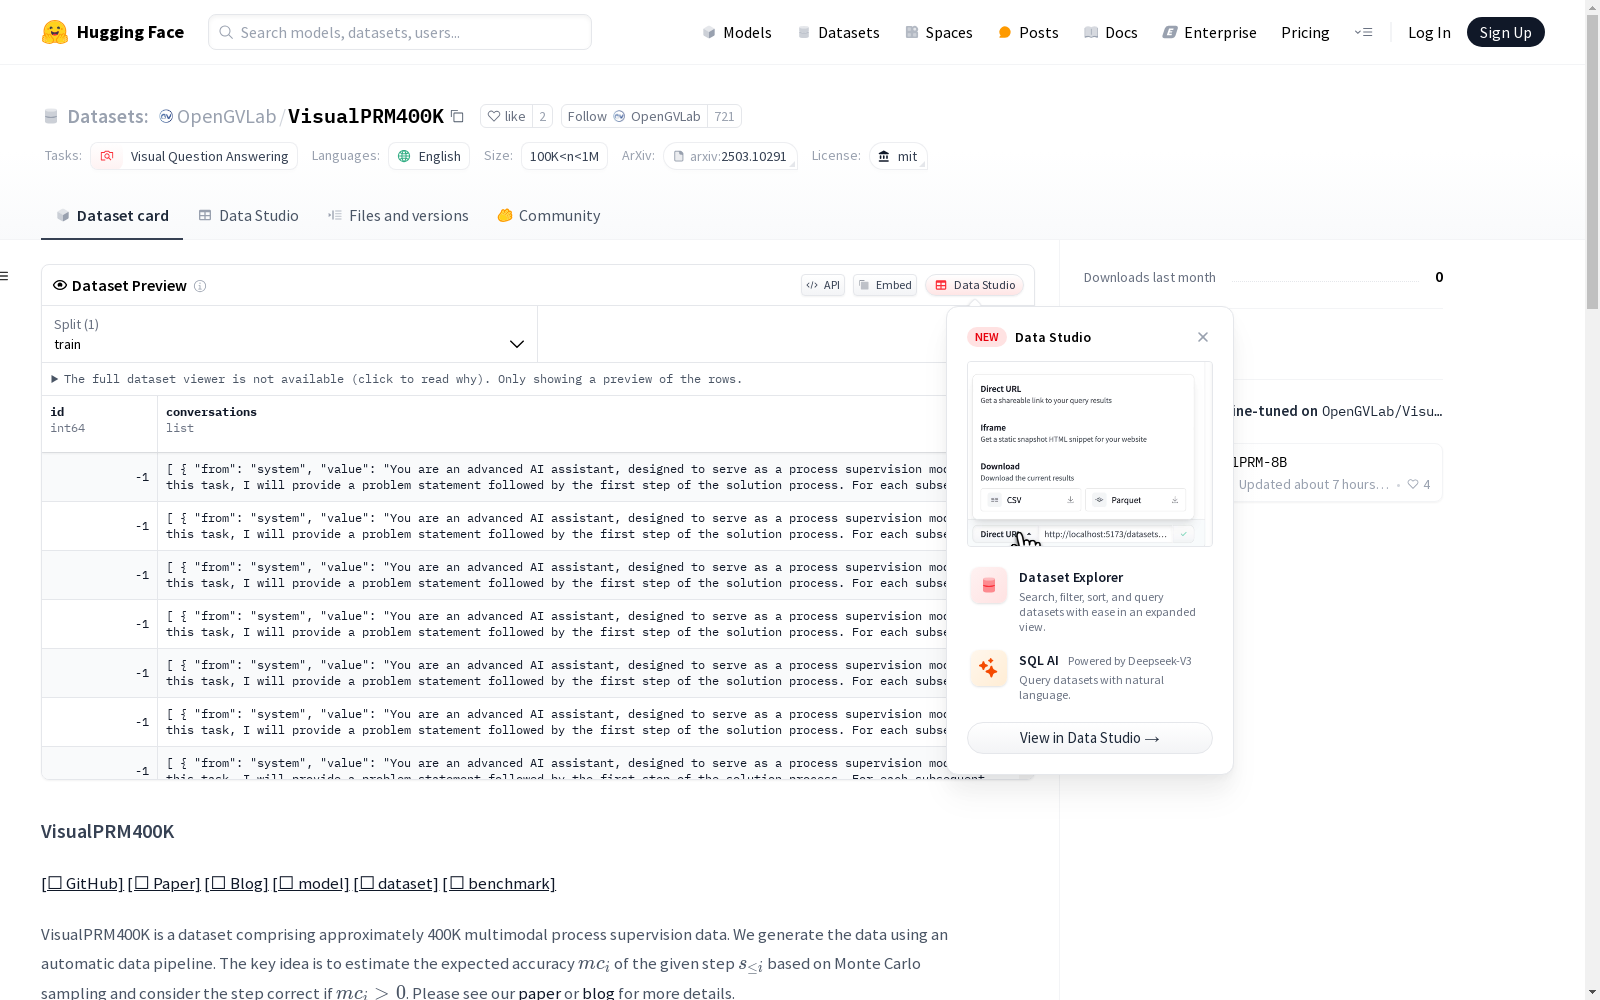The height and width of the screenshot is (1000, 1600).
Task: Open the Blog link in the bracketed list
Action: (x=236, y=884)
